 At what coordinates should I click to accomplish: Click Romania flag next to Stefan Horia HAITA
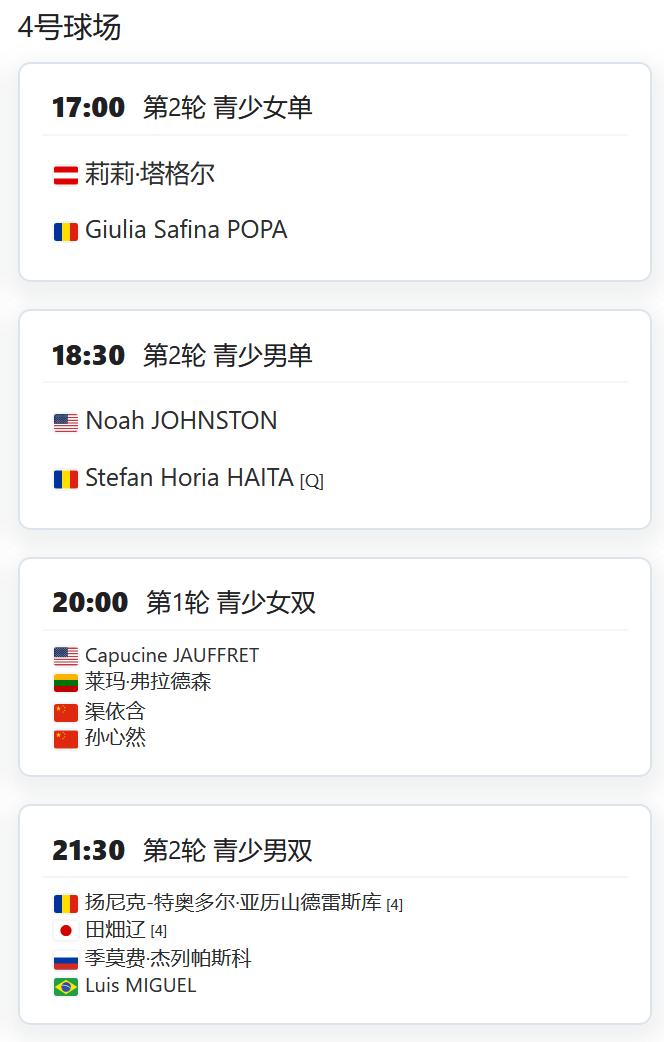[66, 479]
